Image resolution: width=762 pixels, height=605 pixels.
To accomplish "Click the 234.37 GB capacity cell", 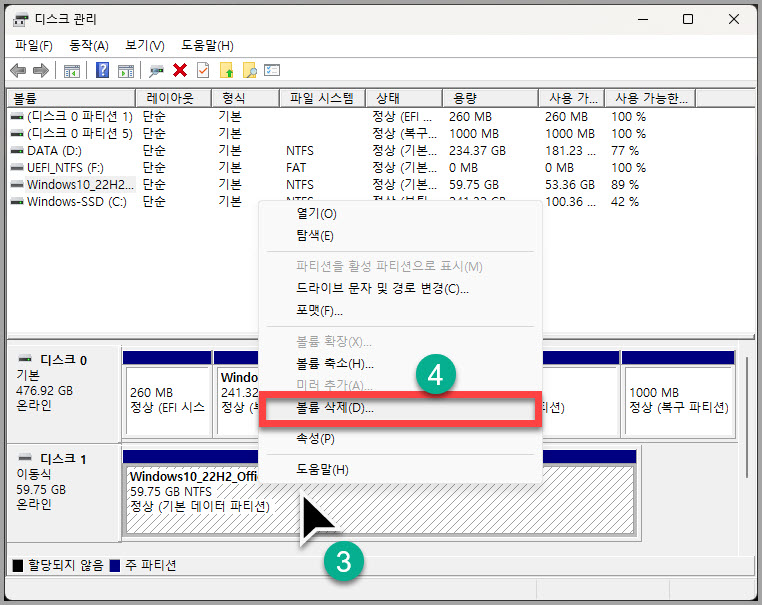I will click(x=477, y=151).
